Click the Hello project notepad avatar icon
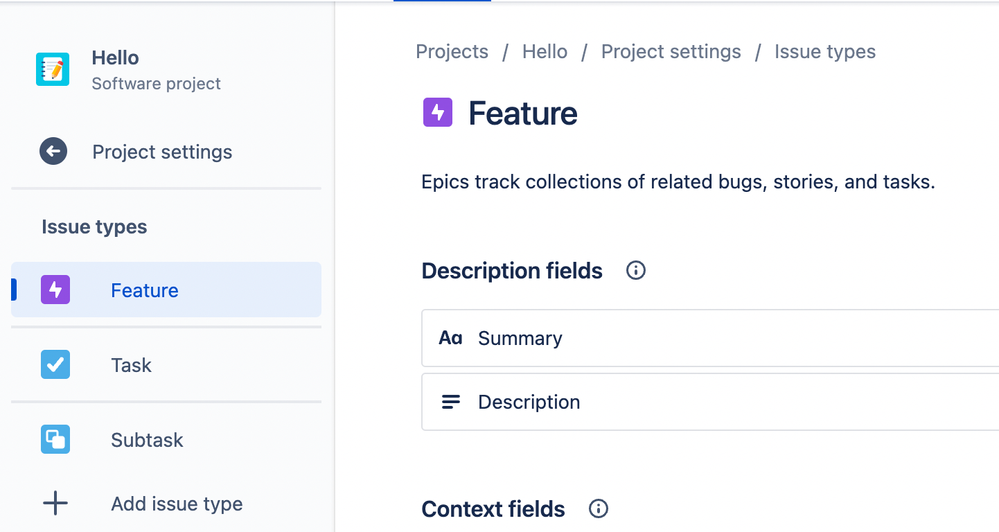 coord(52,69)
